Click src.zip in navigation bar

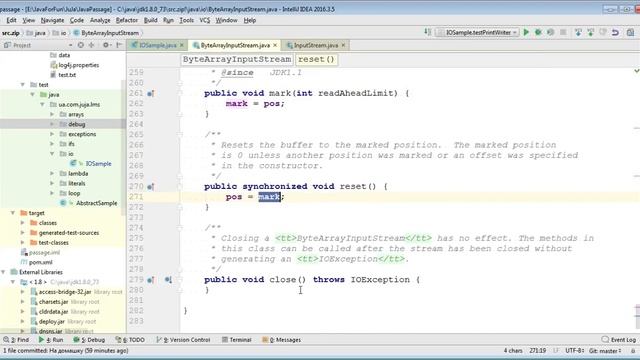tap(11, 33)
